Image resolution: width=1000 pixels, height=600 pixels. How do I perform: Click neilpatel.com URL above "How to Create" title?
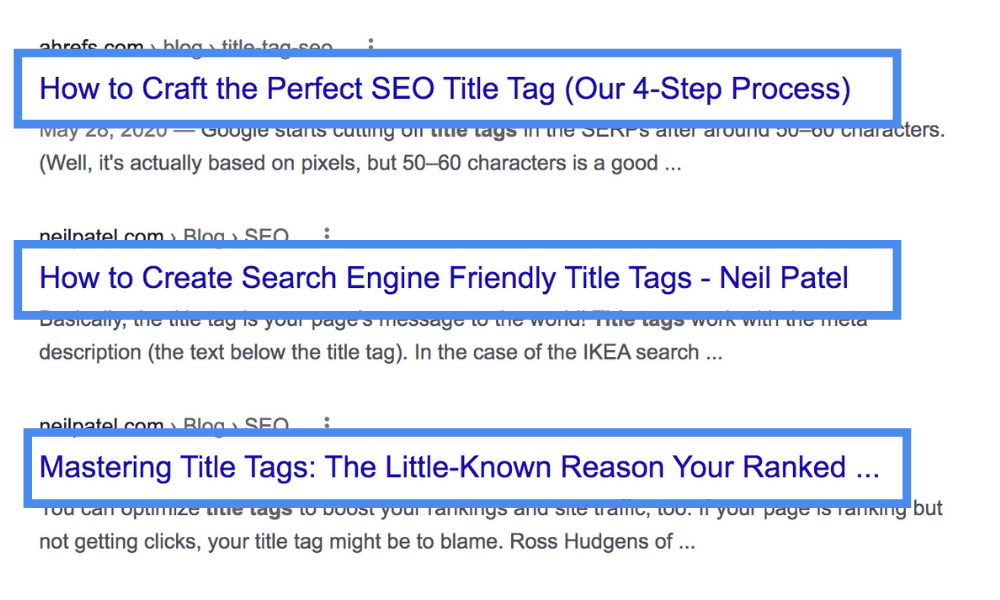point(101,237)
